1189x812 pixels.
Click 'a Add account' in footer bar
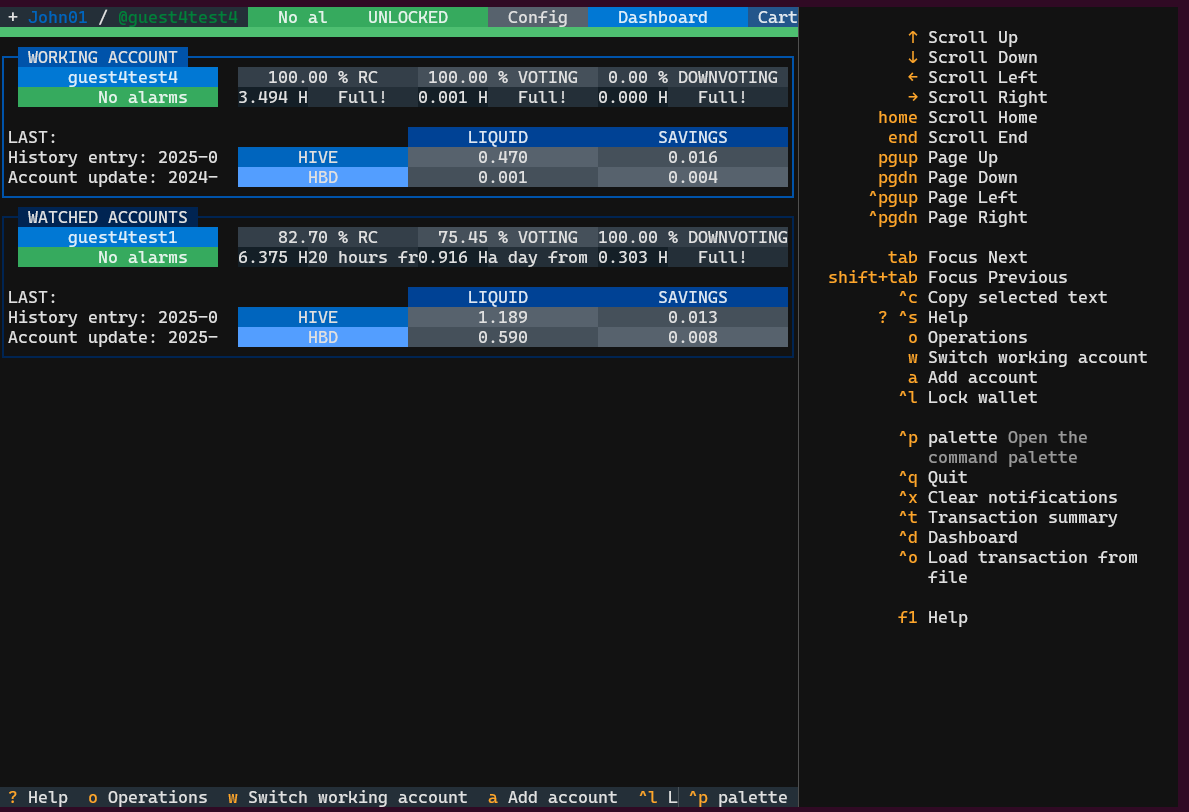(x=553, y=797)
